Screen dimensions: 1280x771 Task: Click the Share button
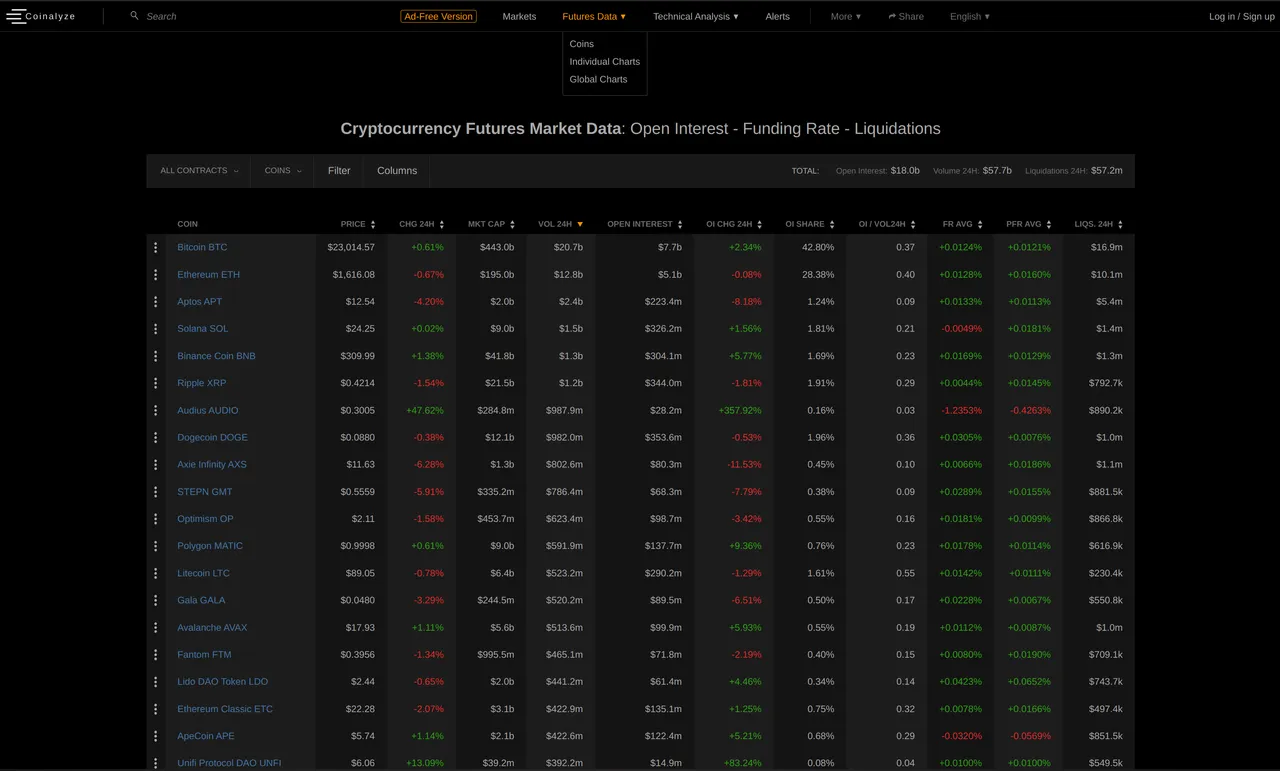906,16
